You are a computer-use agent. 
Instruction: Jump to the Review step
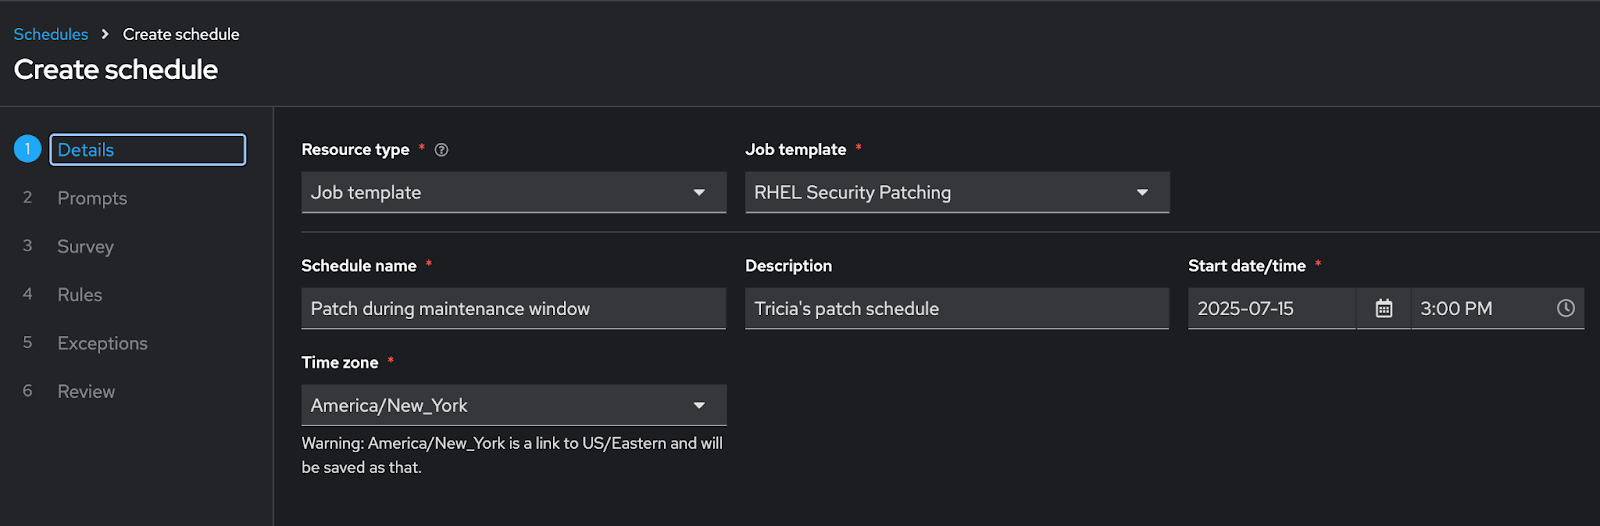(x=86, y=392)
